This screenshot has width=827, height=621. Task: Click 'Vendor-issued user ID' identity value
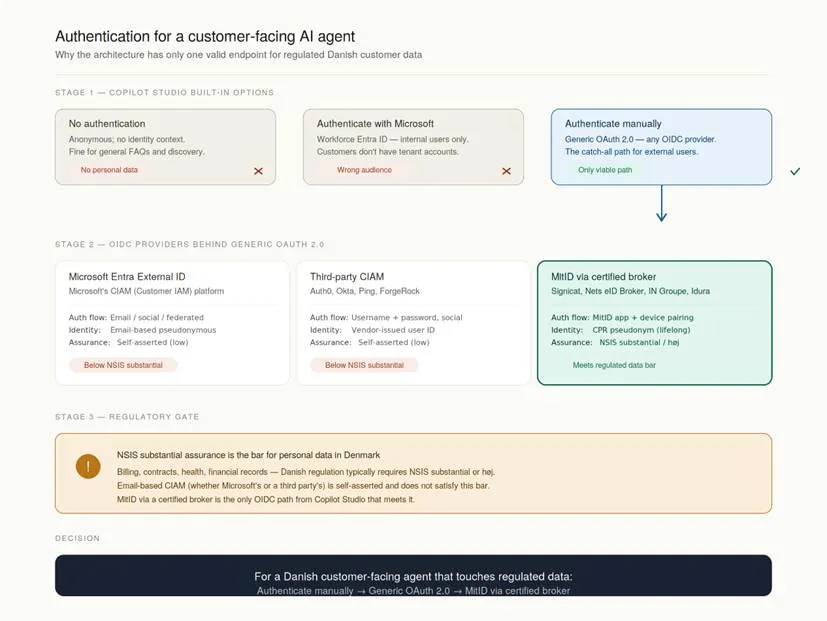(393, 330)
